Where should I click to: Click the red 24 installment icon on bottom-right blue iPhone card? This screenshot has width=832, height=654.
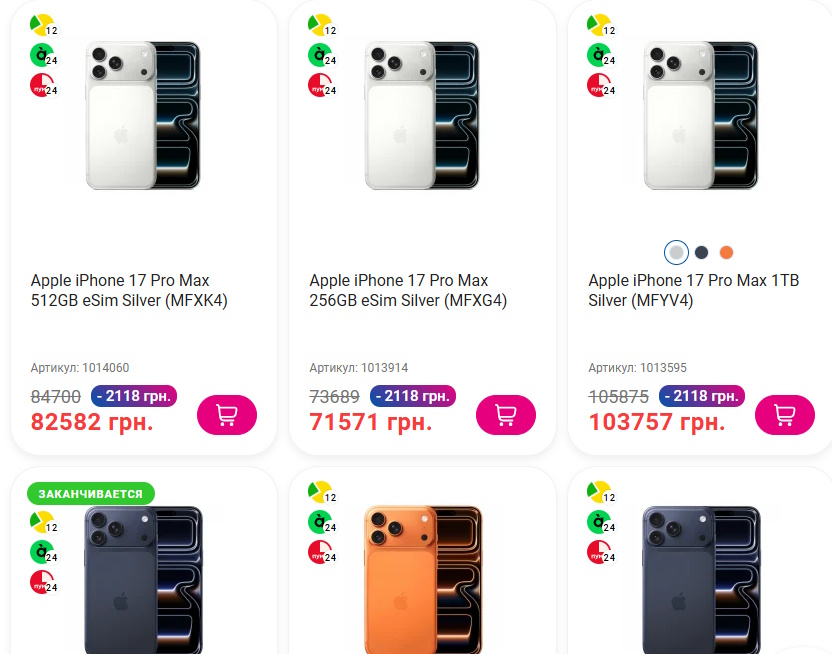click(601, 552)
